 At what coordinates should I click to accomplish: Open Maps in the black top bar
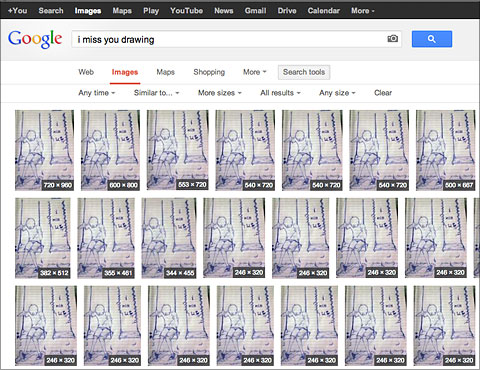click(x=122, y=11)
